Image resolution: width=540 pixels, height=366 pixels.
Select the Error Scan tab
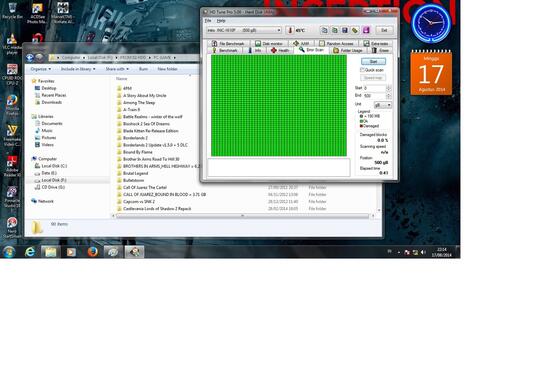click(312, 50)
